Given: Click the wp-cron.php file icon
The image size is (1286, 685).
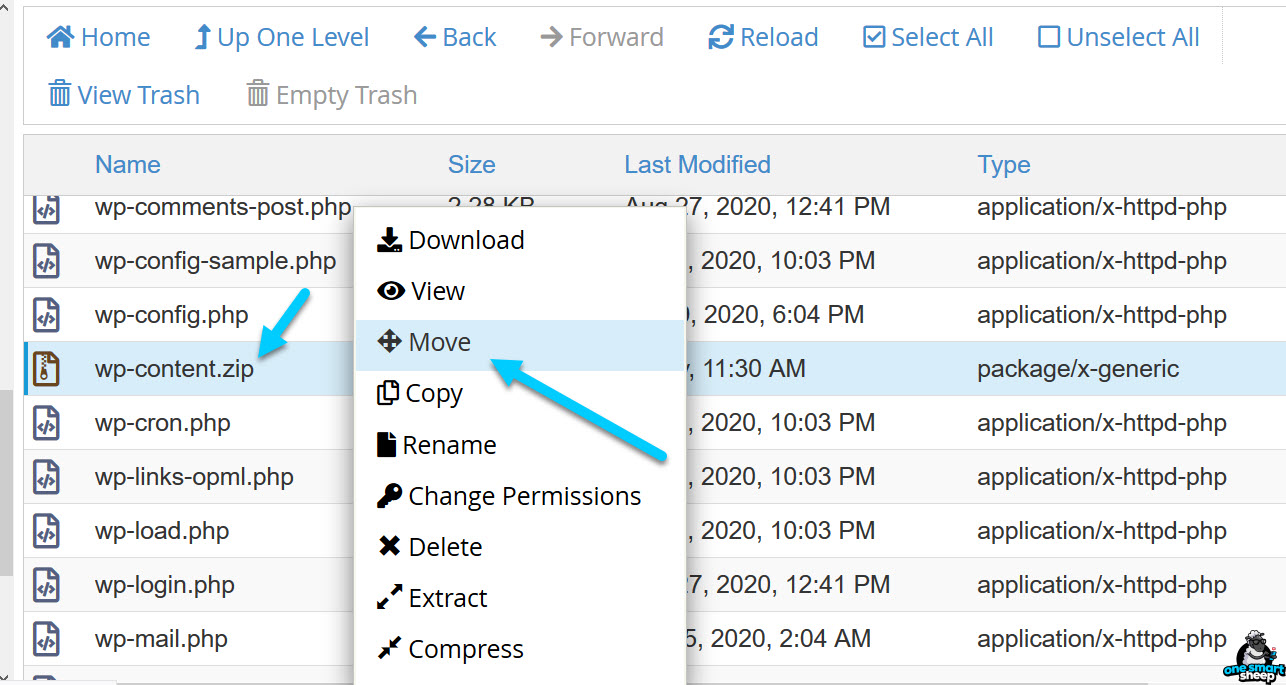Looking at the screenshot, I should [46, 423].
